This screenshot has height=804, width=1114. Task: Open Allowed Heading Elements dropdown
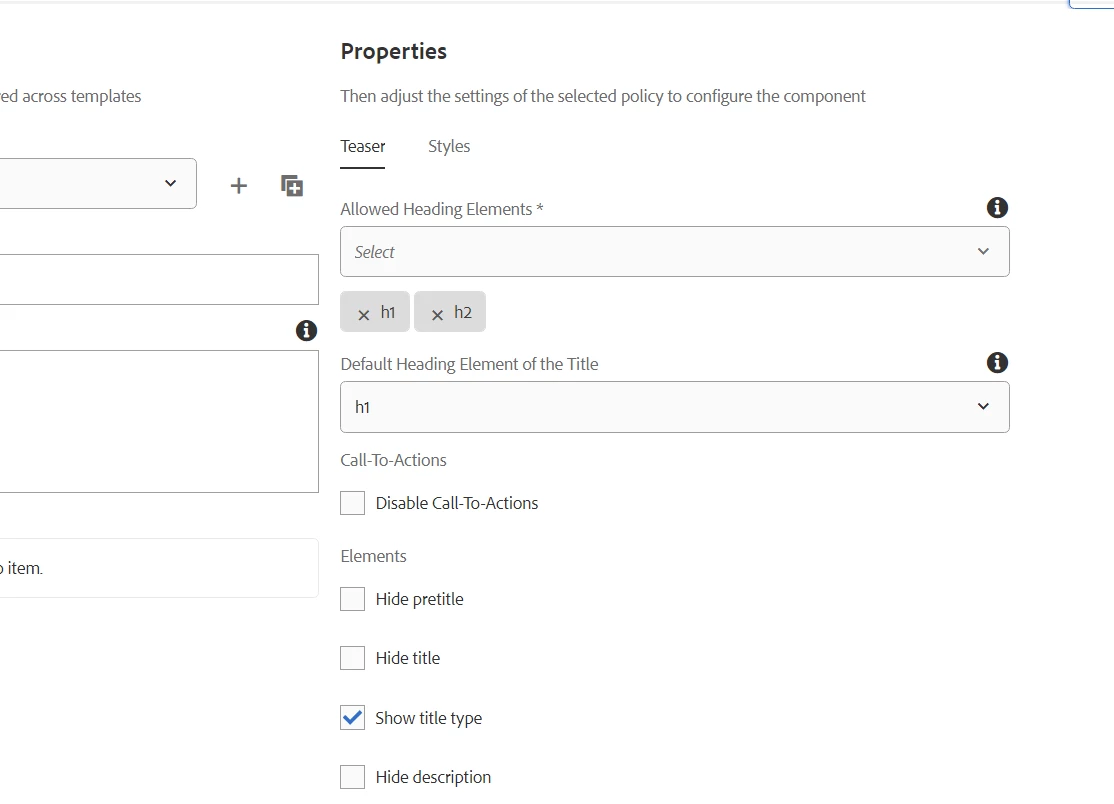[x=674, y=252]
